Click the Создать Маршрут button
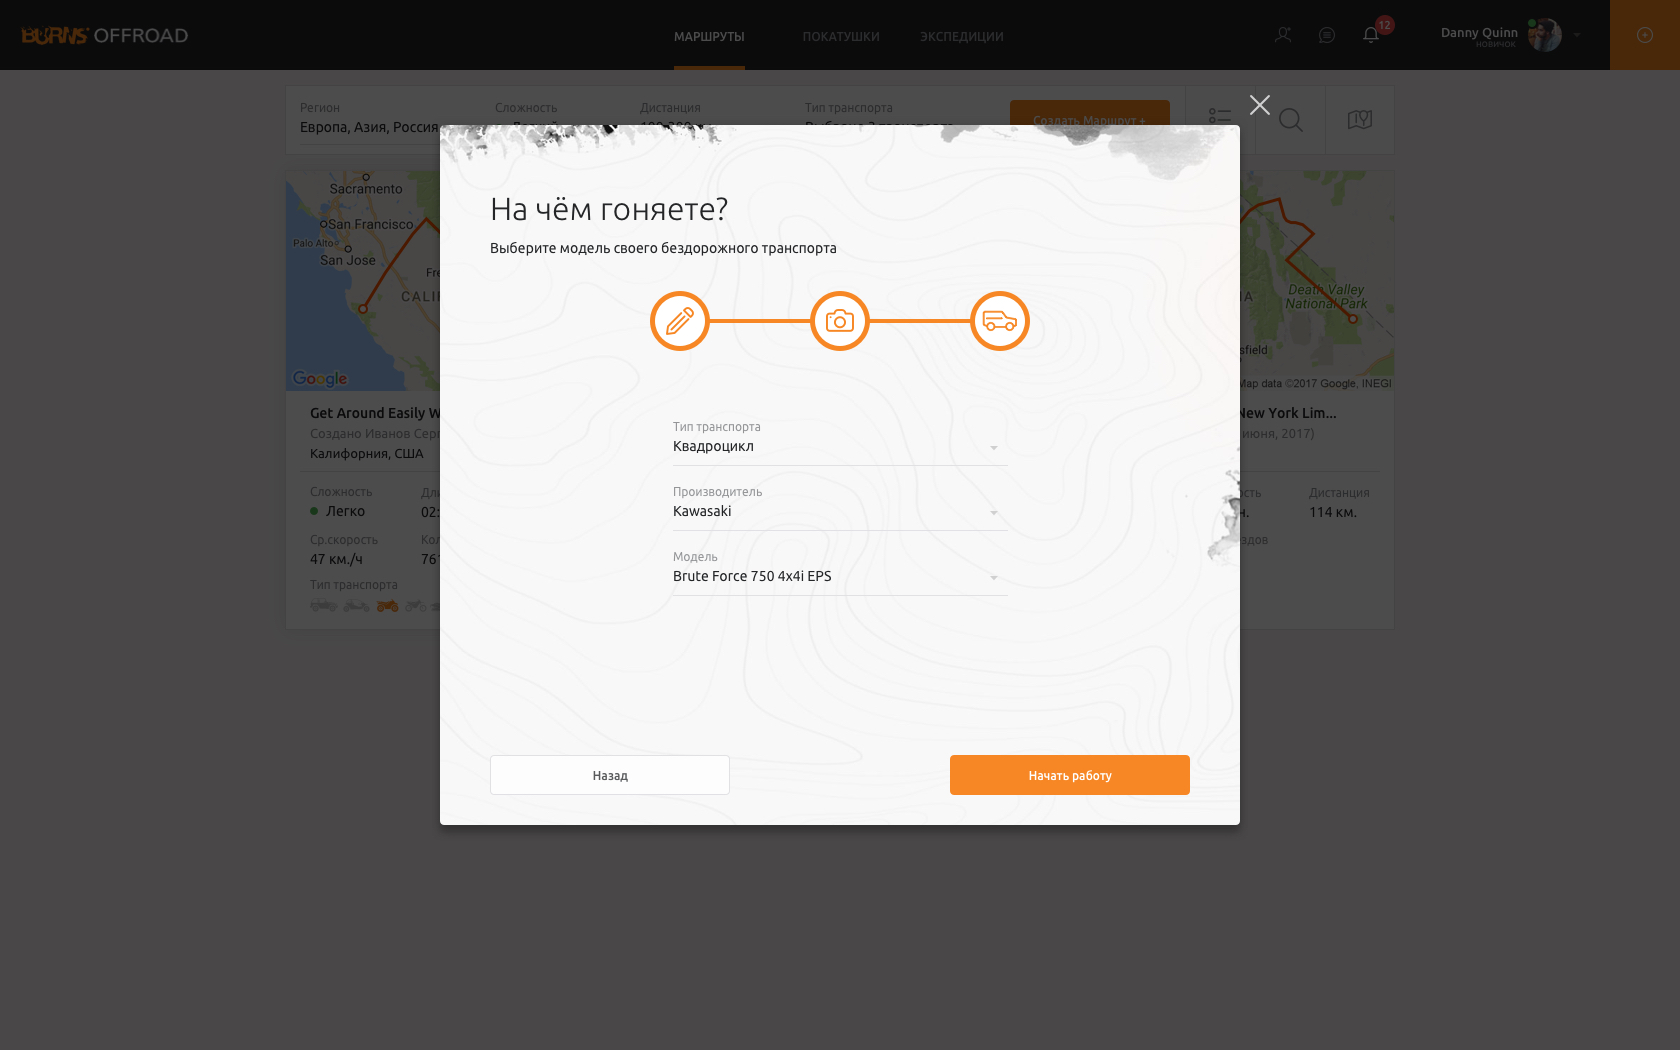The width and height of the screenshot is (1680, 1050). tap(1090, 113)
